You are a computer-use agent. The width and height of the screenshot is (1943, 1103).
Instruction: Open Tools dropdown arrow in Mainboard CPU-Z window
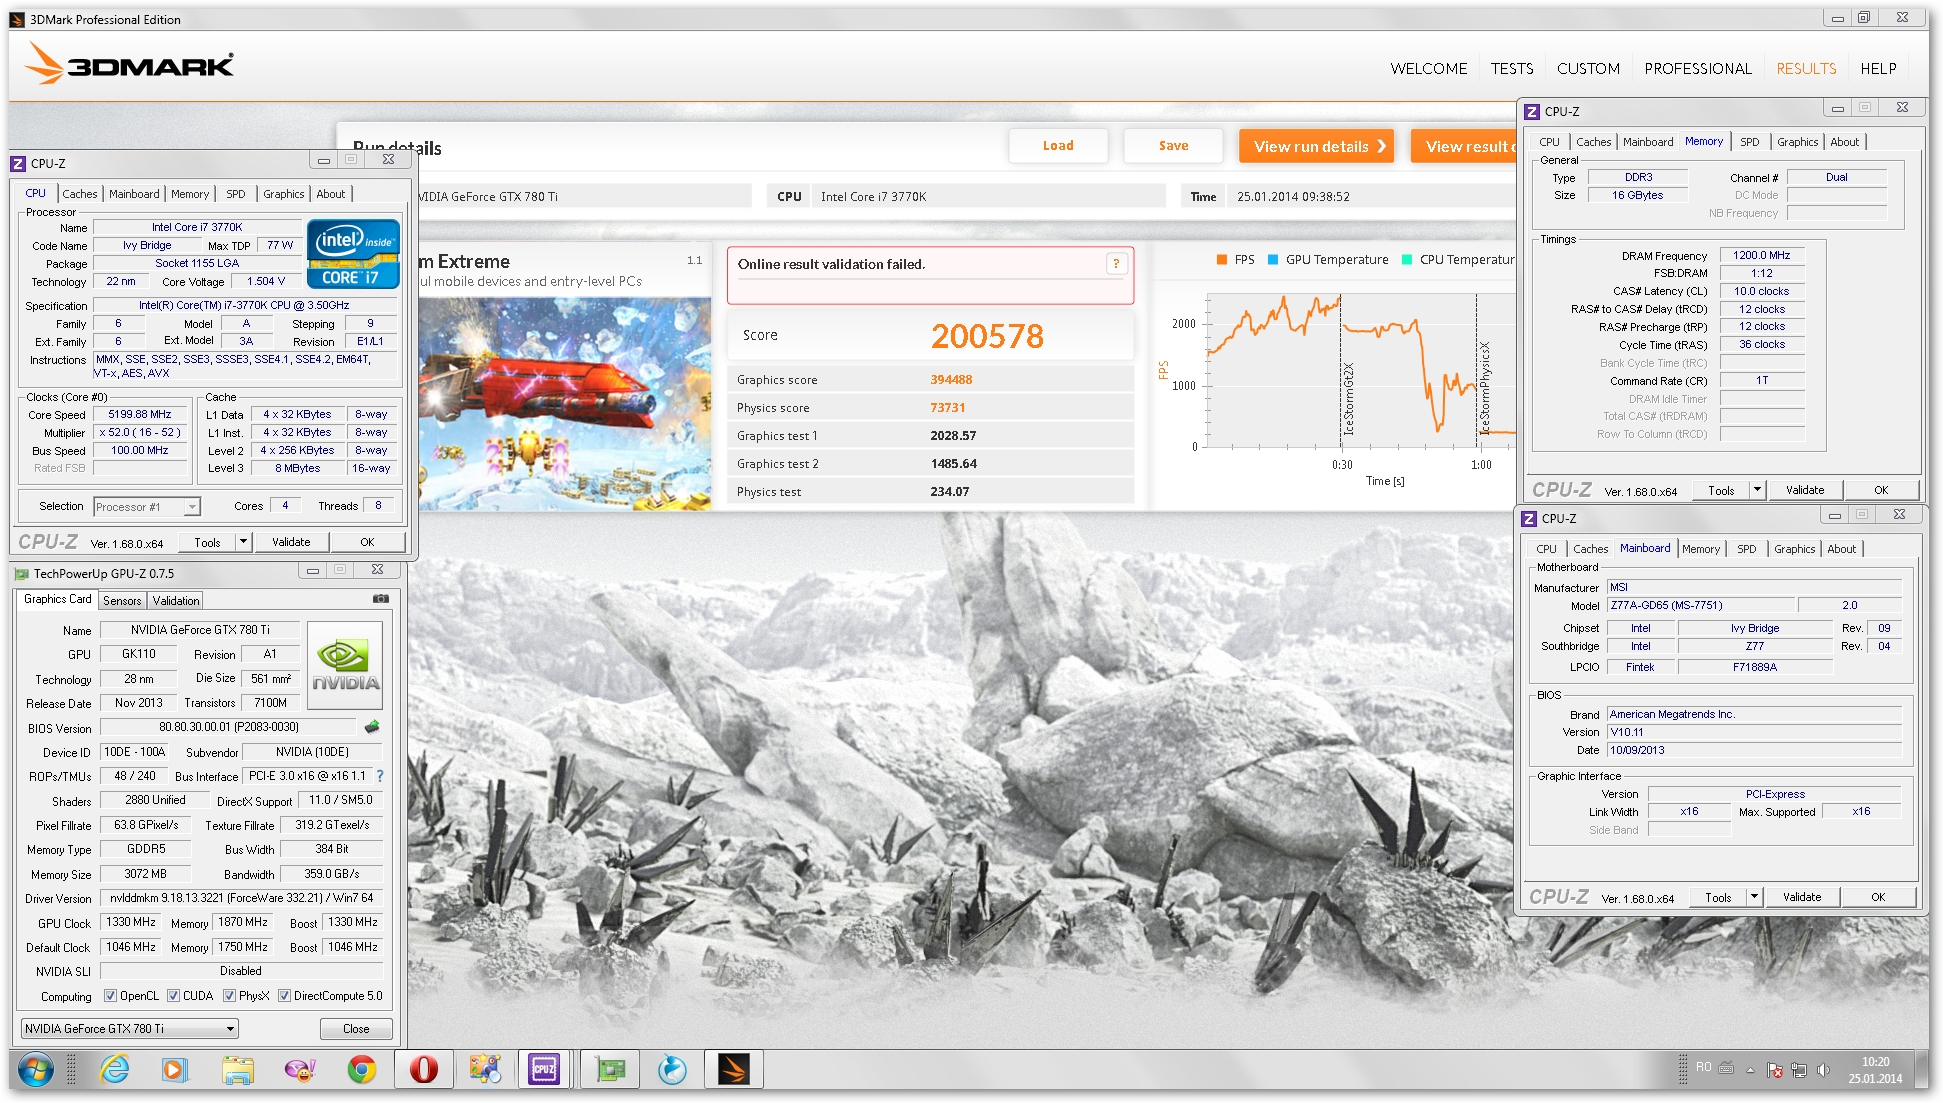(1754, 897)
